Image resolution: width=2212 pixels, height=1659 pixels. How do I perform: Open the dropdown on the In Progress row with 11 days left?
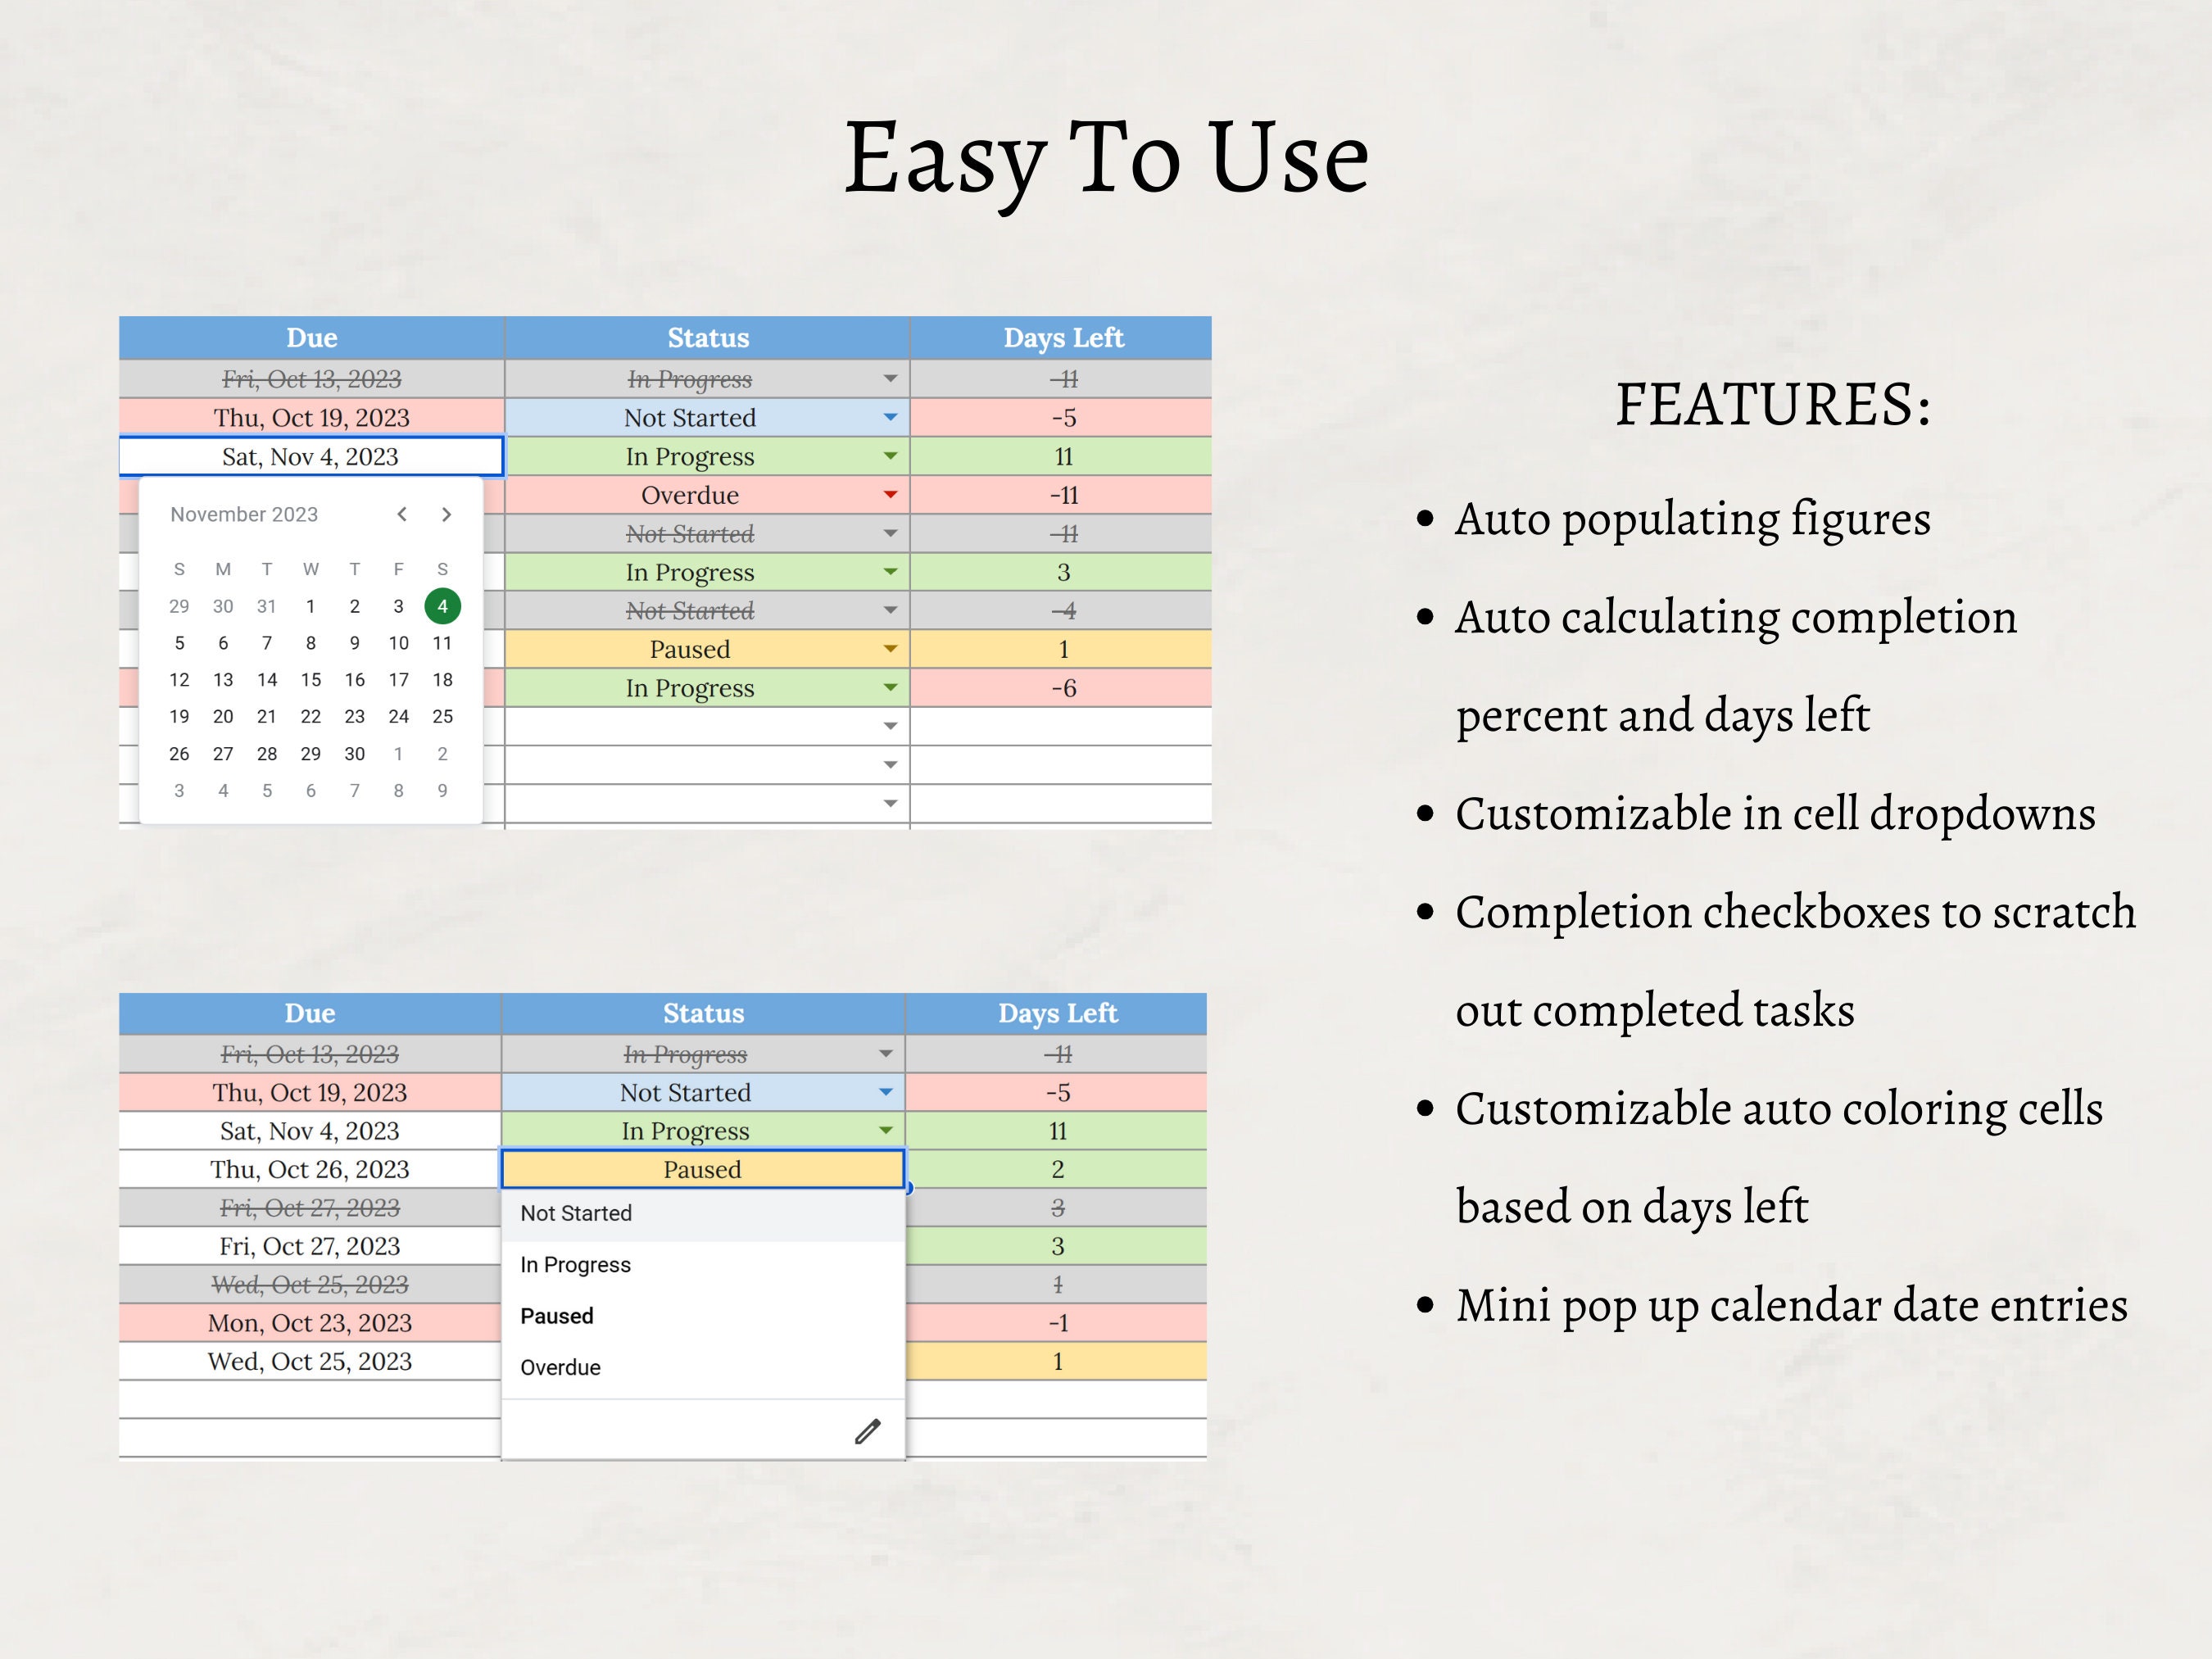[x=884, y=1130]
